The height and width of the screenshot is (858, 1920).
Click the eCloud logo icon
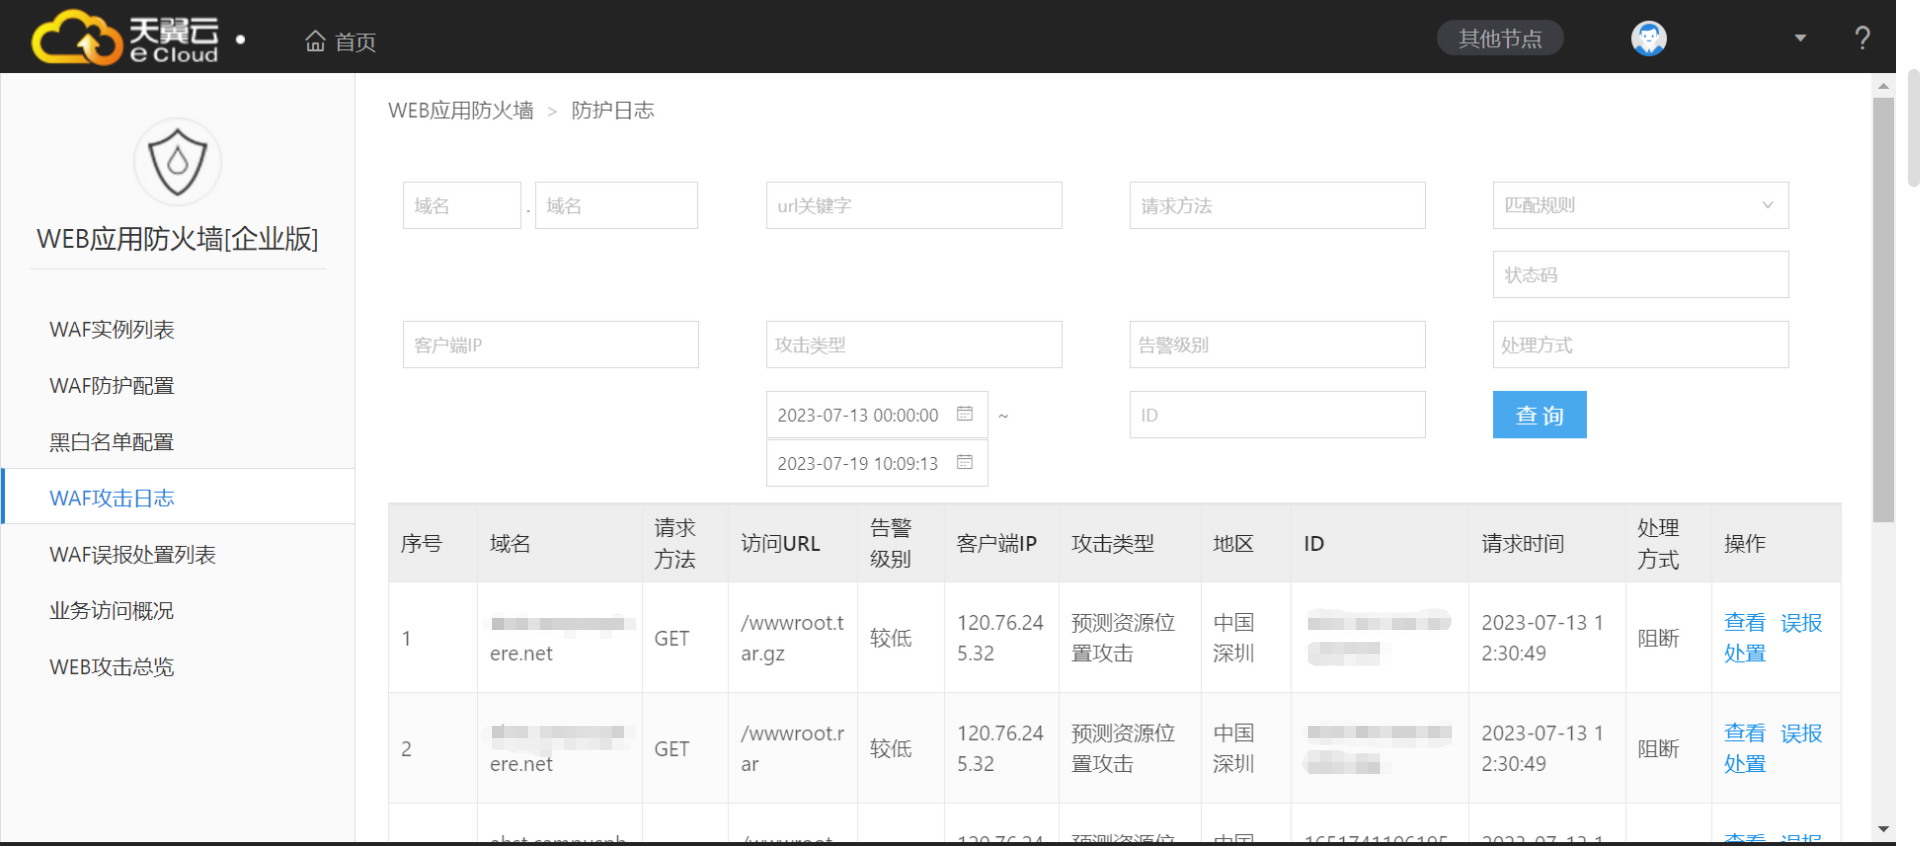click(78, 38)
